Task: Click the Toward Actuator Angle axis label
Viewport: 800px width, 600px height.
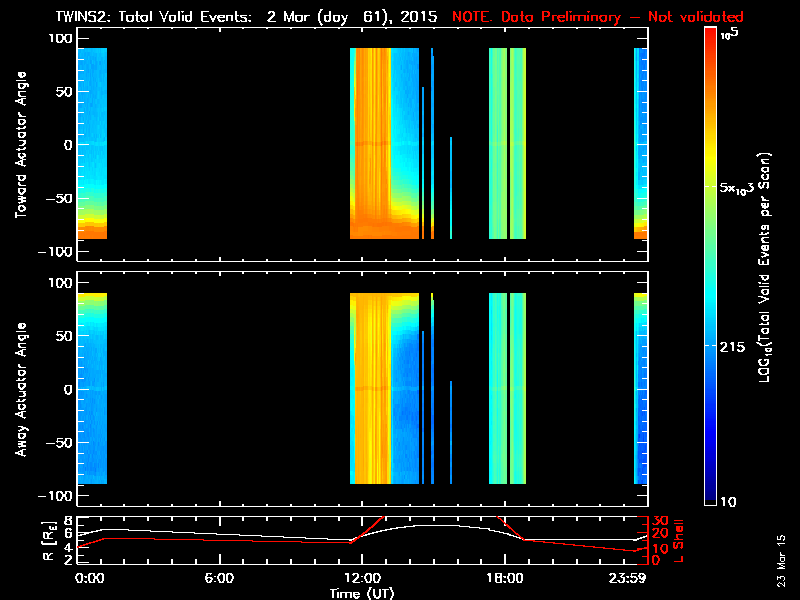Action: pyautogui.click(x=19, y=144)
